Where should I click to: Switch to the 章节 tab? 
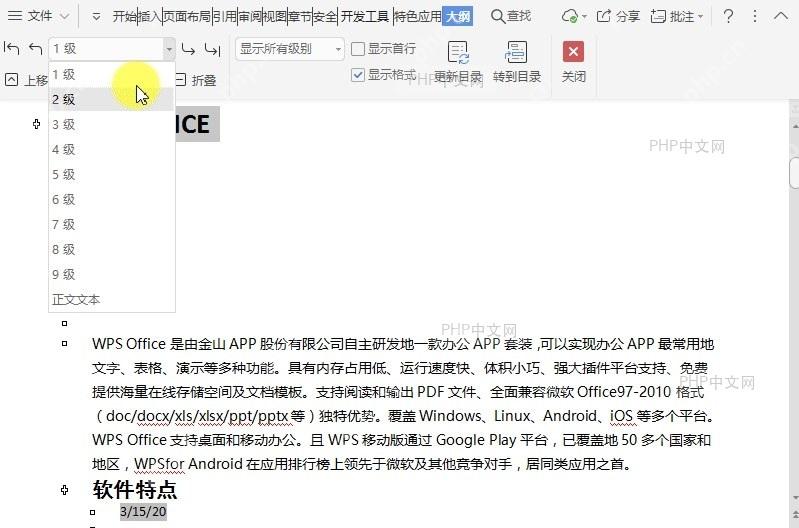pos(300,16)
